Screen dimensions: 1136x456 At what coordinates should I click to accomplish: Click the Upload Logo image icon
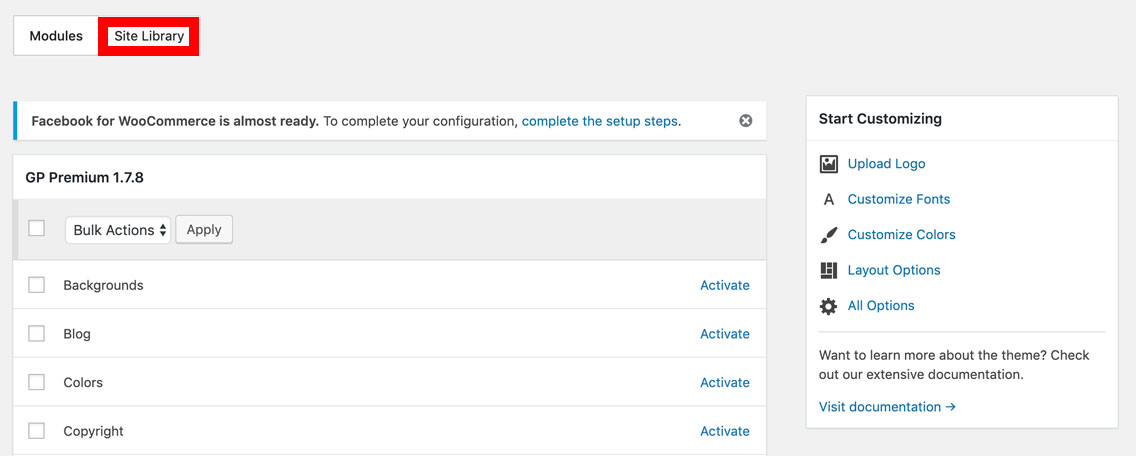pos(828,164)
